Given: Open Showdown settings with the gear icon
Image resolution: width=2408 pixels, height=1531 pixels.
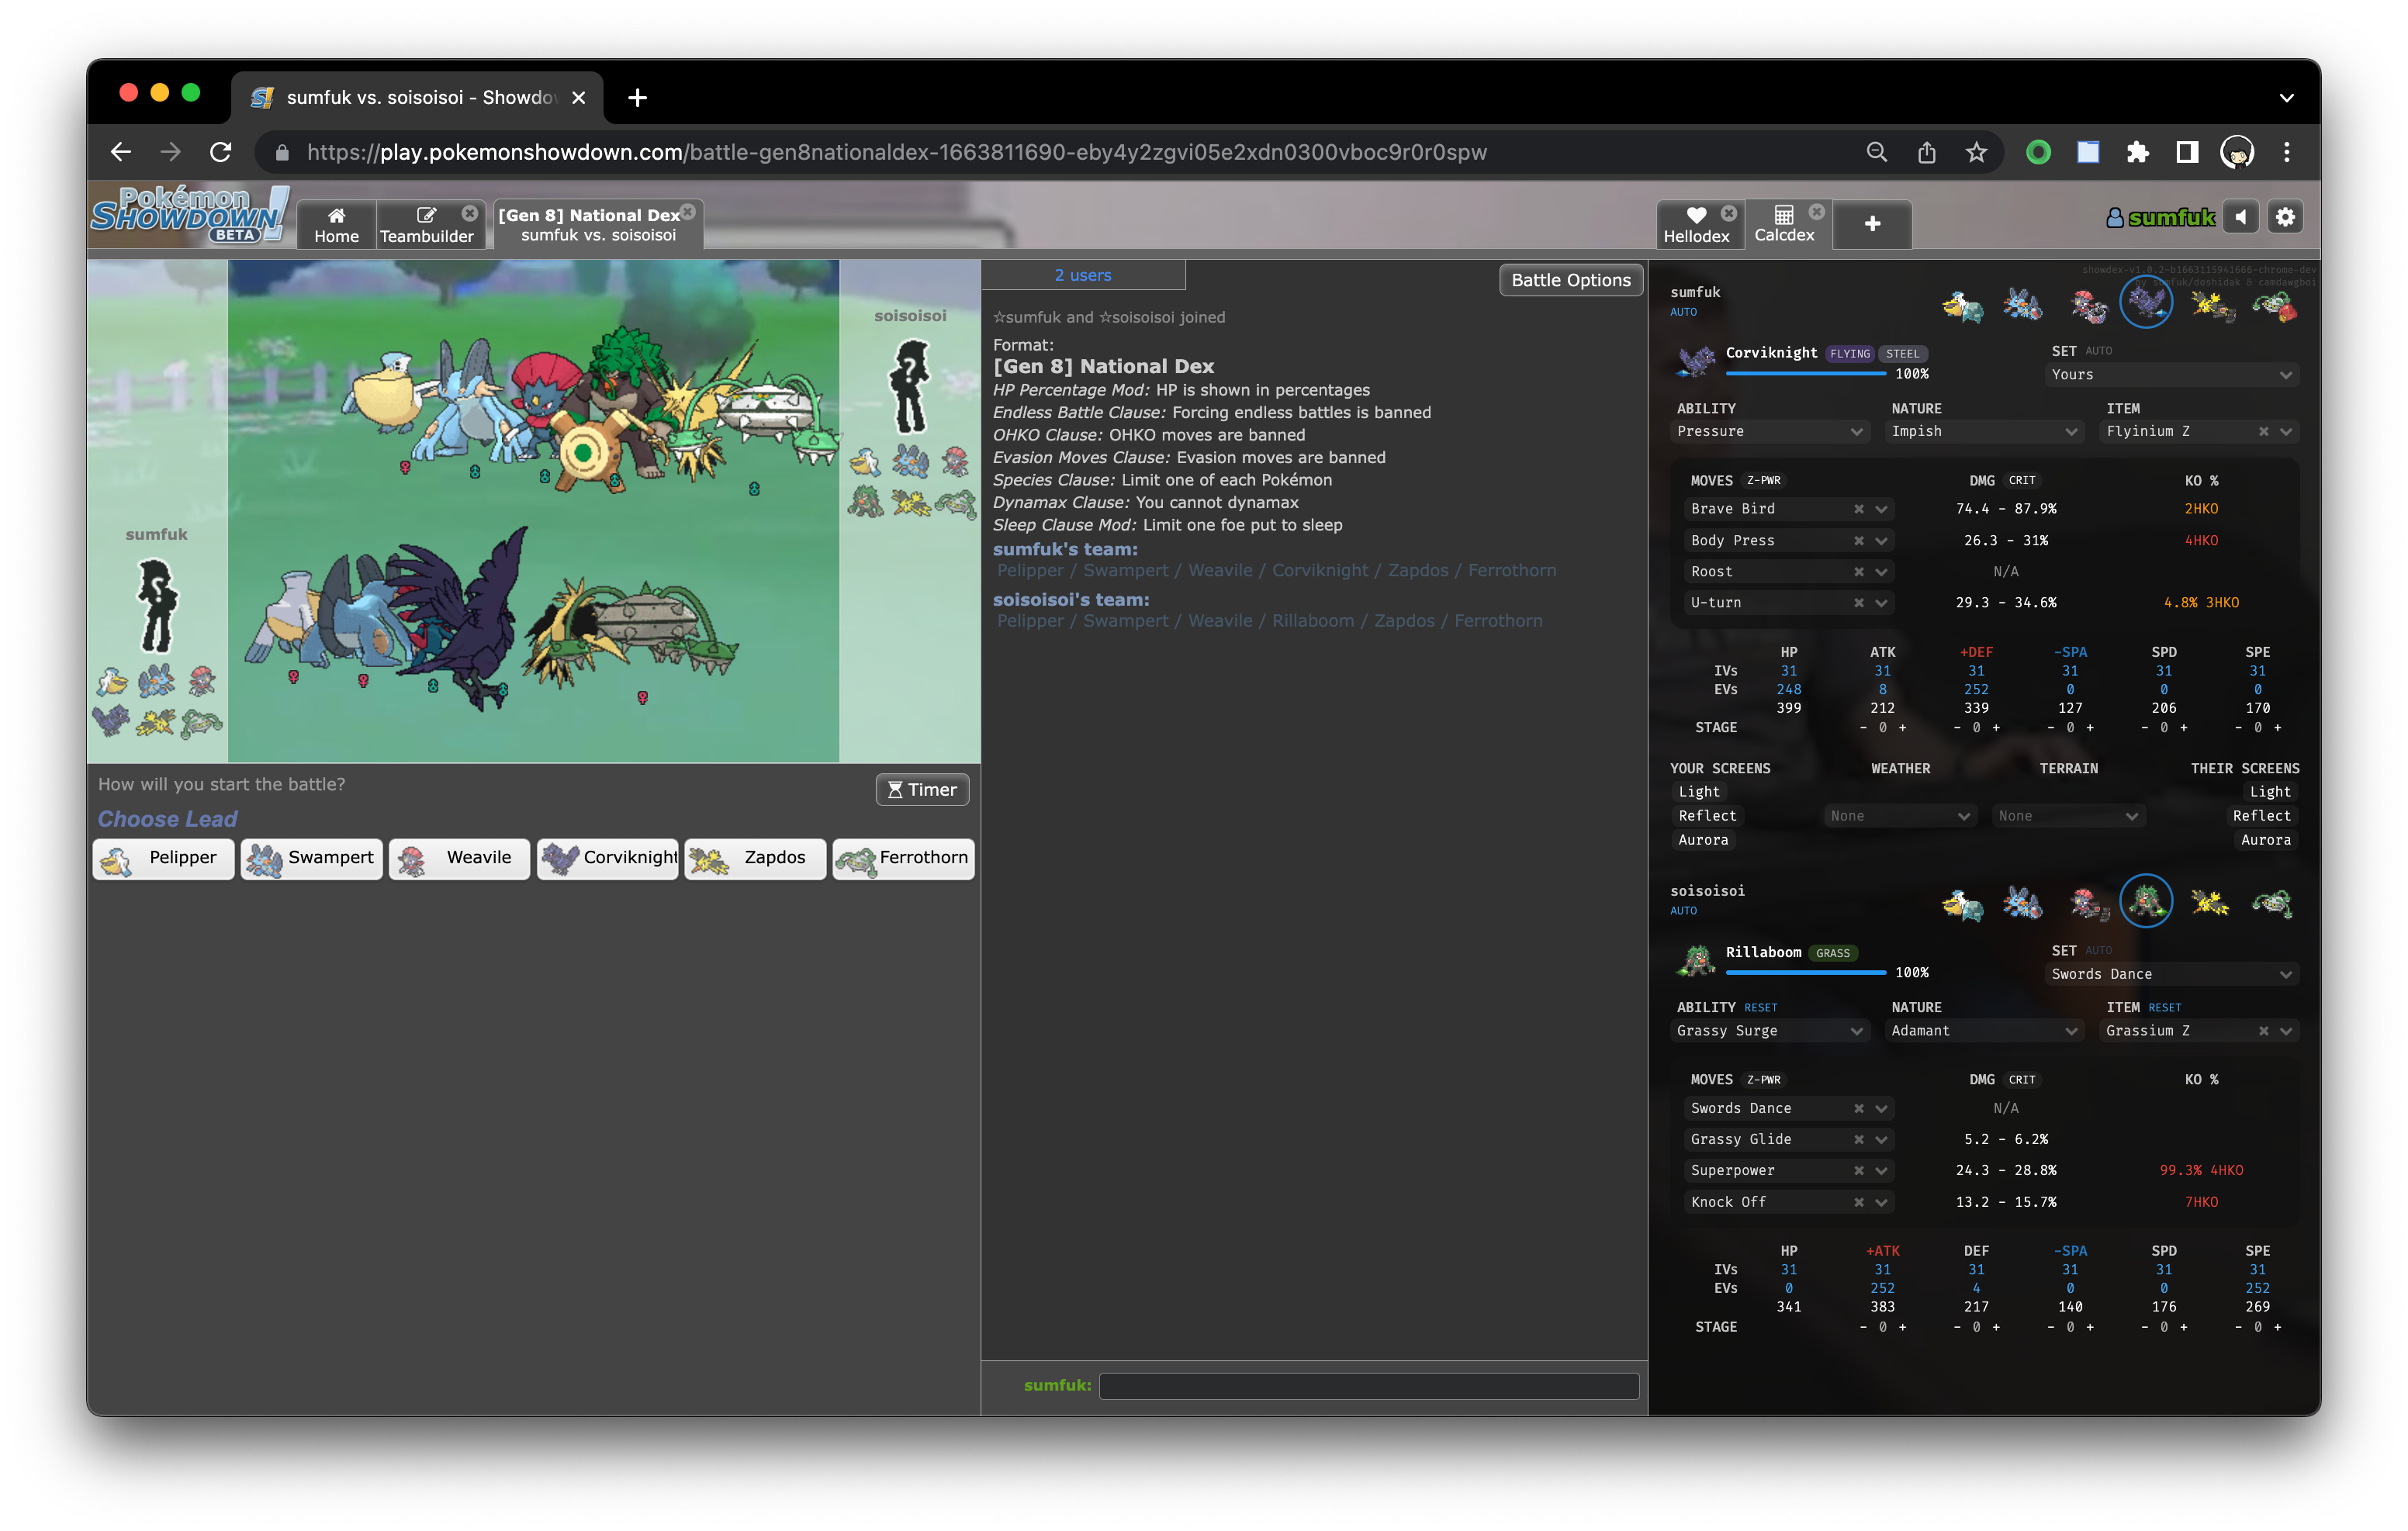Looking at the screenshot, I should pos(2285,216).
